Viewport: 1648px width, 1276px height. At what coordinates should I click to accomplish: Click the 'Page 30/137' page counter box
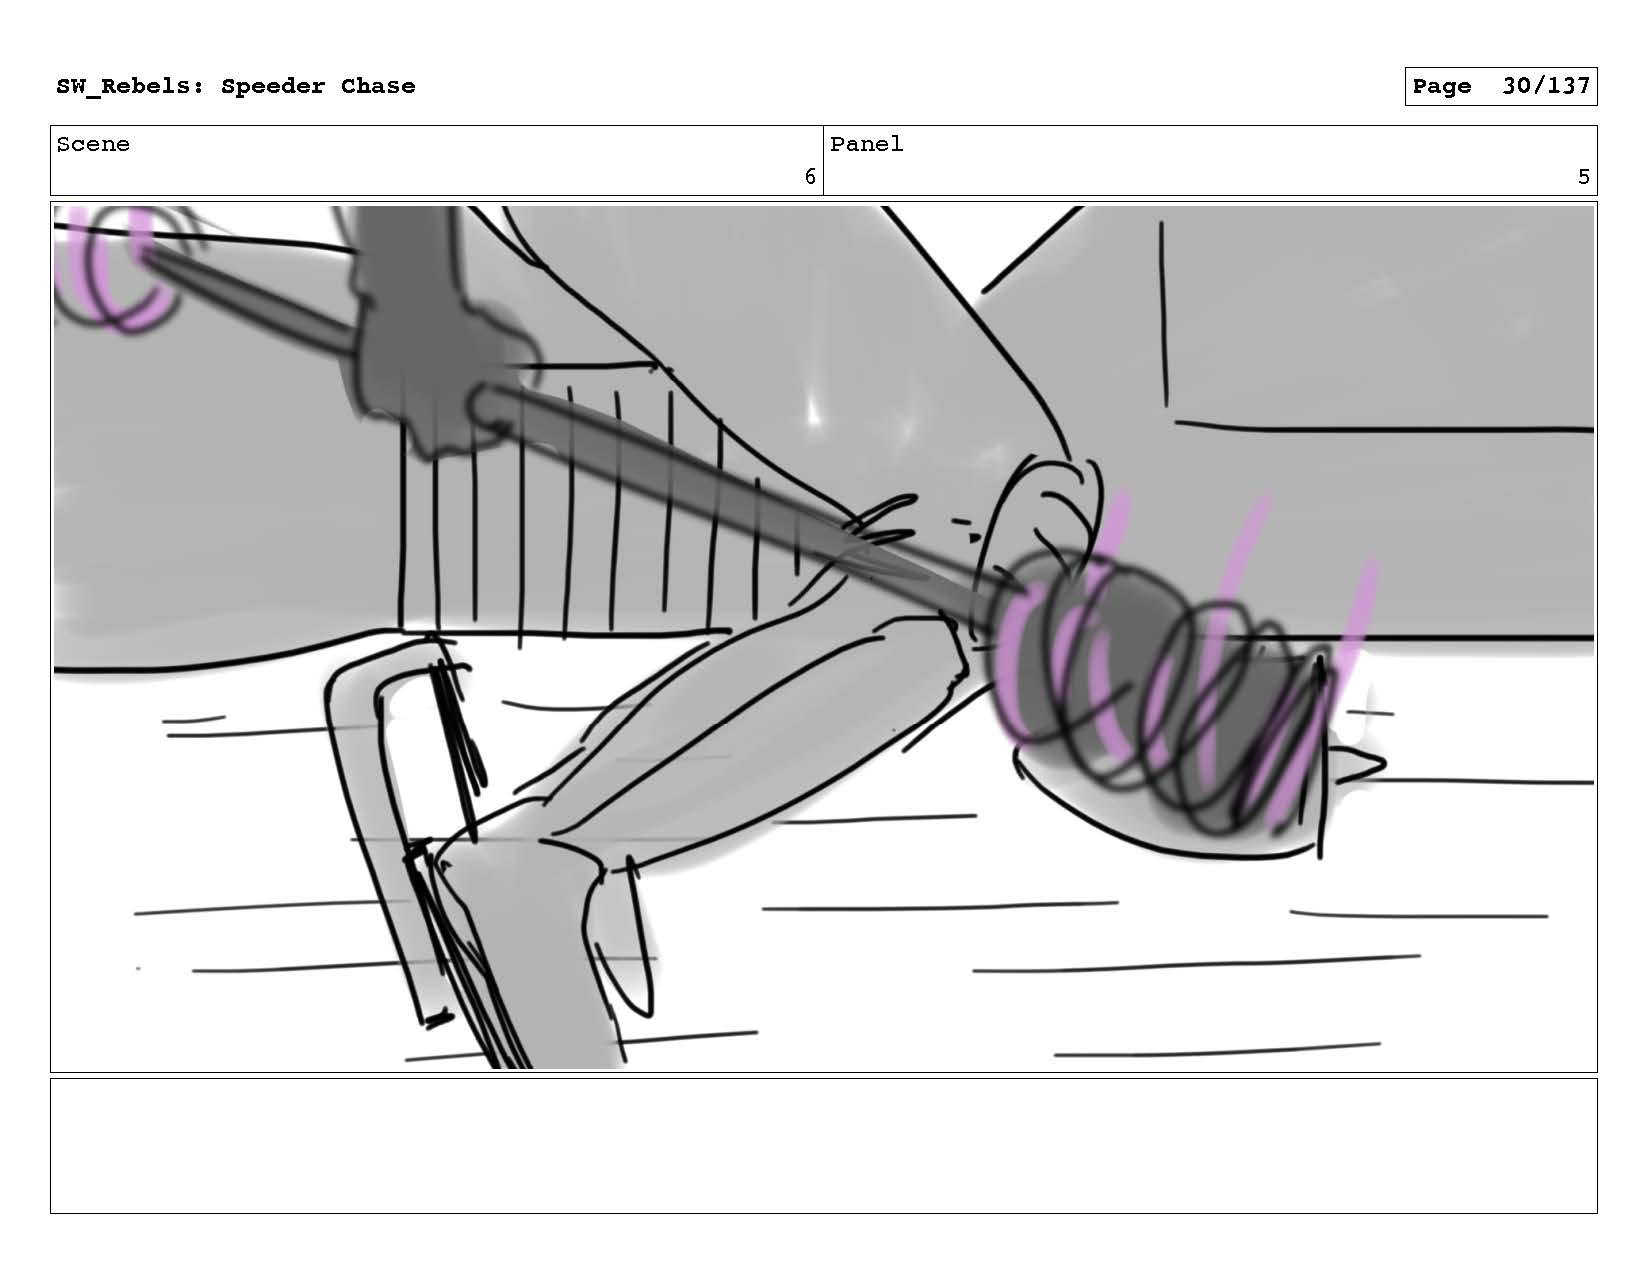click(1500, 86)
